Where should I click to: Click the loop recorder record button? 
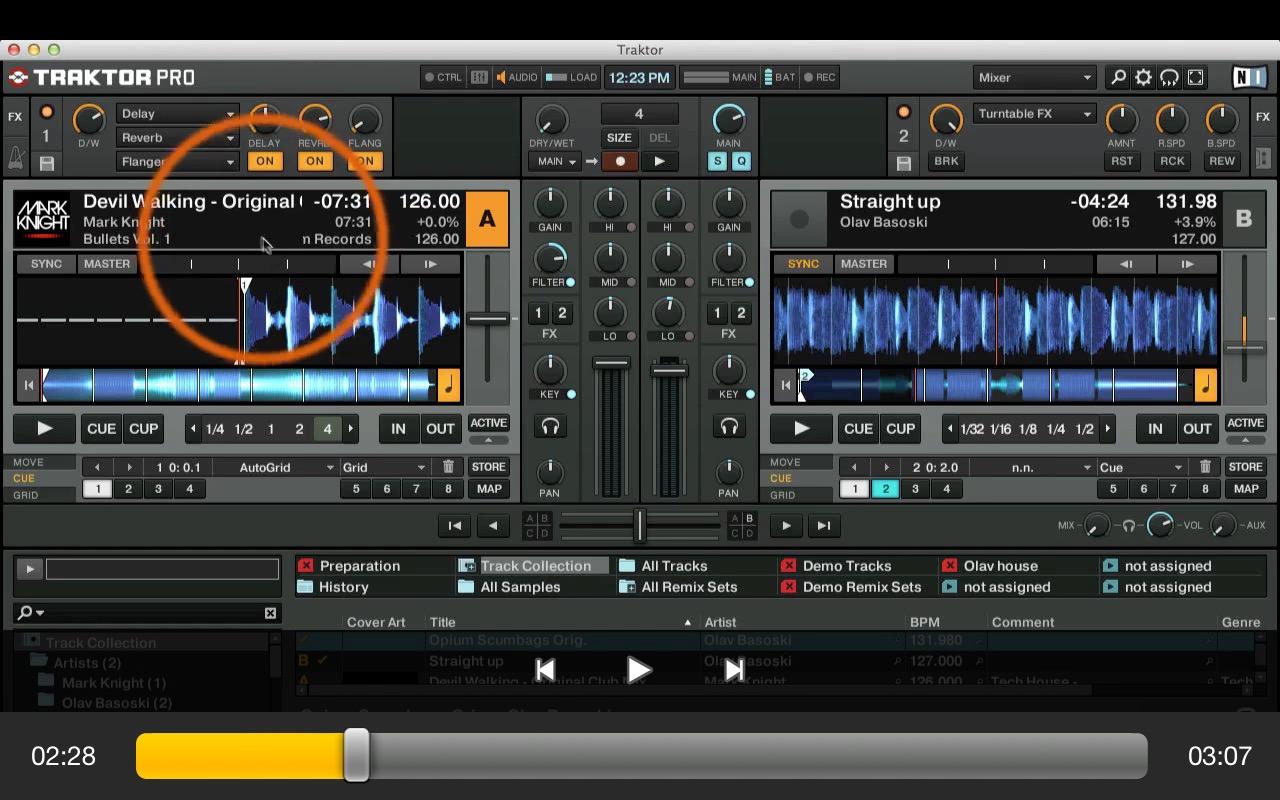(620, 161)
